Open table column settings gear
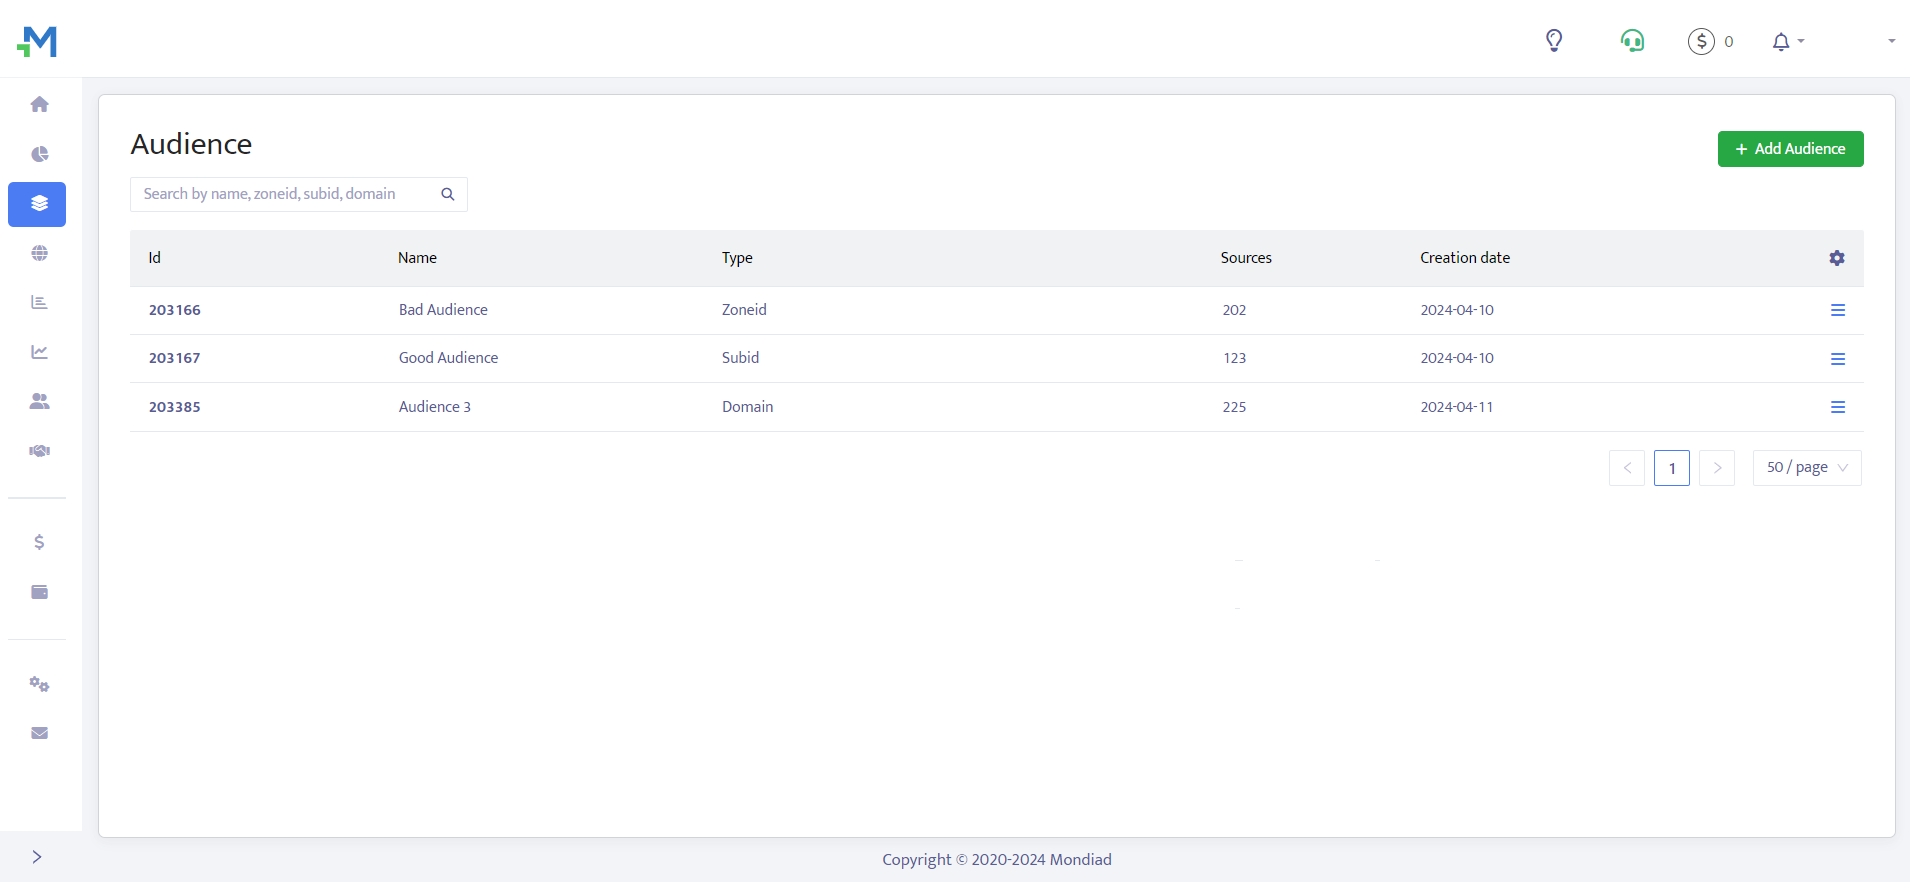1910x882 pixels. pyautogui.click(x=1837, y=258)
